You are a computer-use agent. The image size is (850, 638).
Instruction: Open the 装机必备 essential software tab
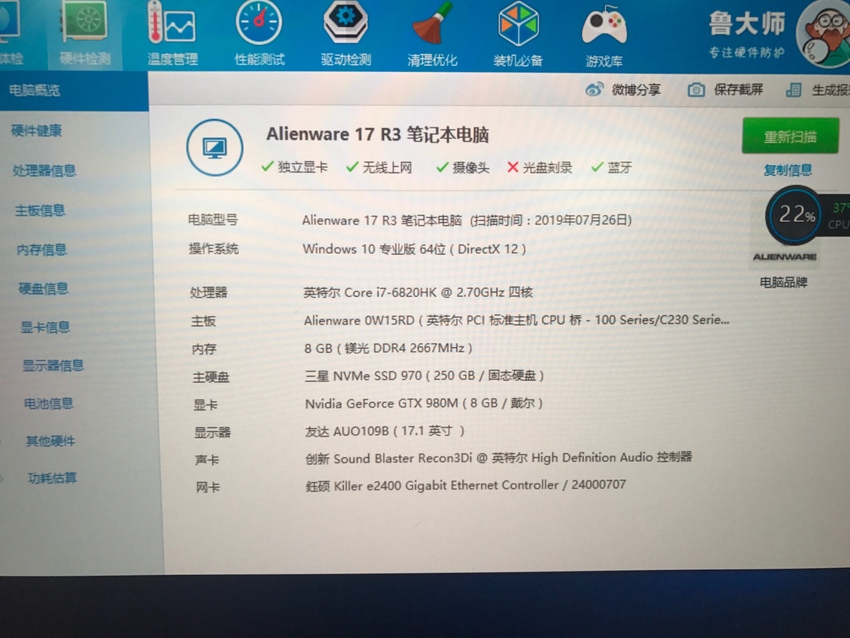click(x=518, y=35)
